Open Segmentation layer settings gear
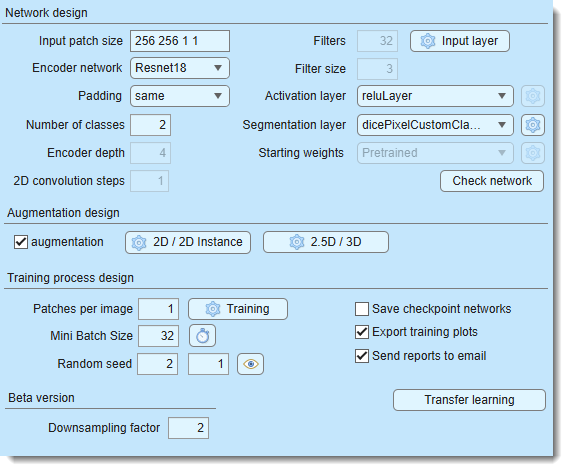Image resolution: width=568 pixels, height=471 pixels. tap(532, 125)
